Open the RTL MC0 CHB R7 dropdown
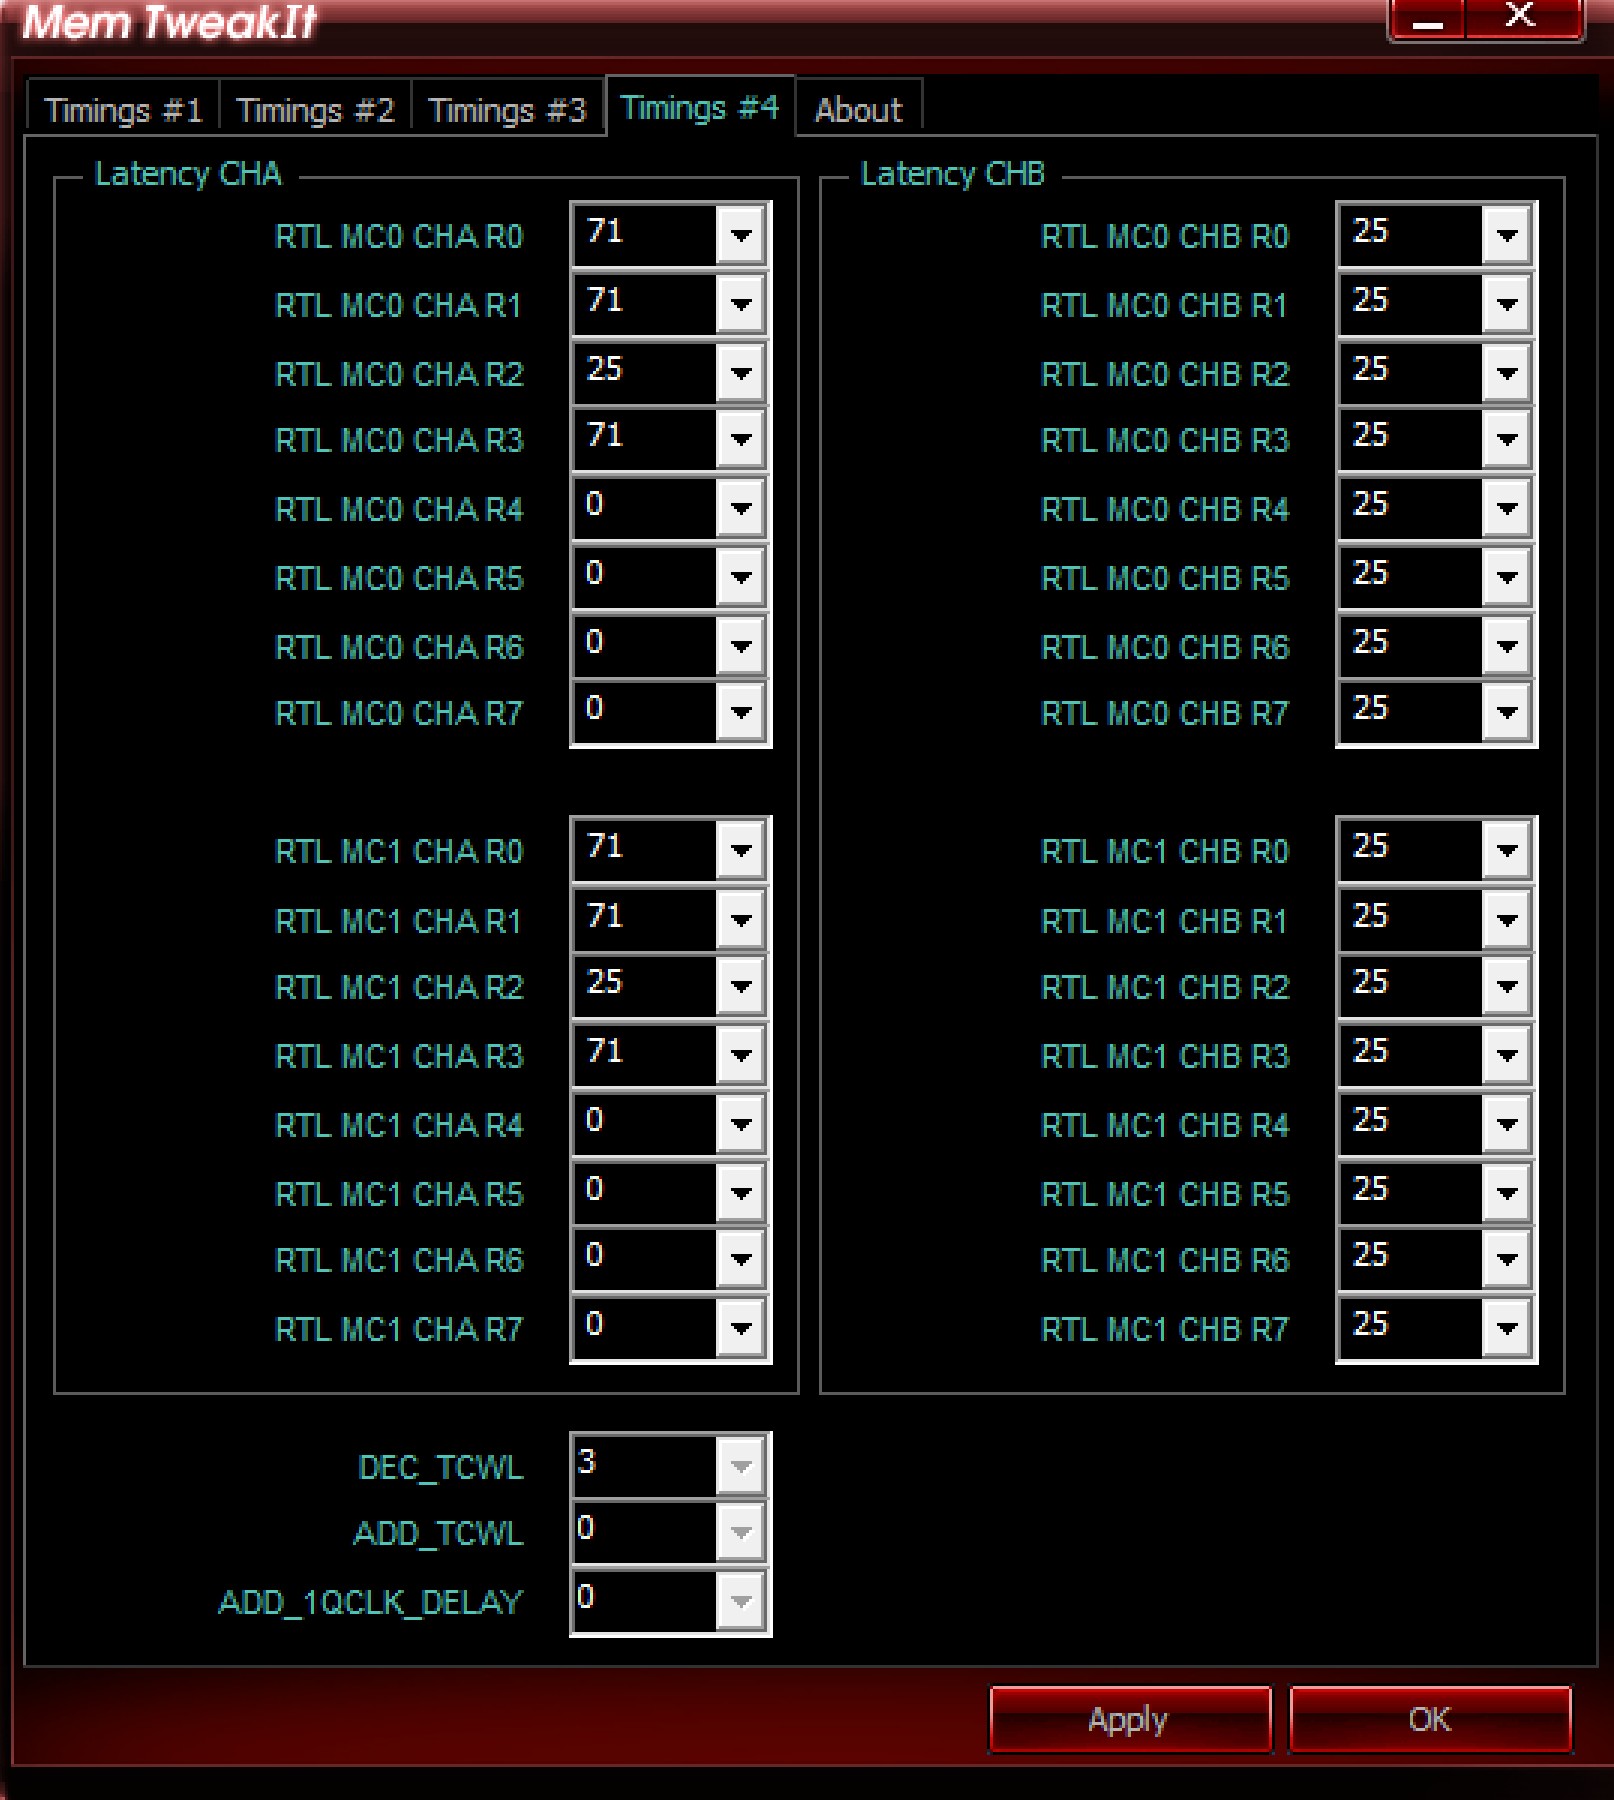Viewport: 1614px width, 1800px height. 1506,712
